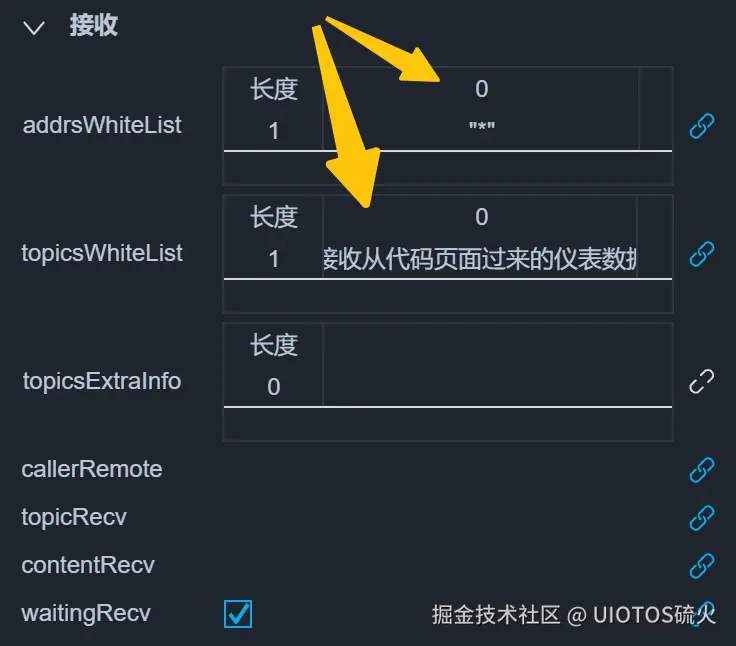Screen dimensions: 736x646
Task: Click the link icon beside addrsWhiteList
Action: click(x=702, y=126)
